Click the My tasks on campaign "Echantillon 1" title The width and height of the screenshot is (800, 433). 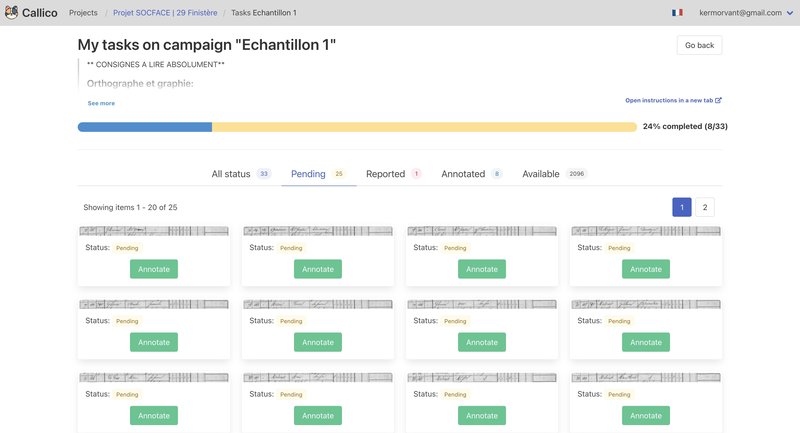point(207,45)
